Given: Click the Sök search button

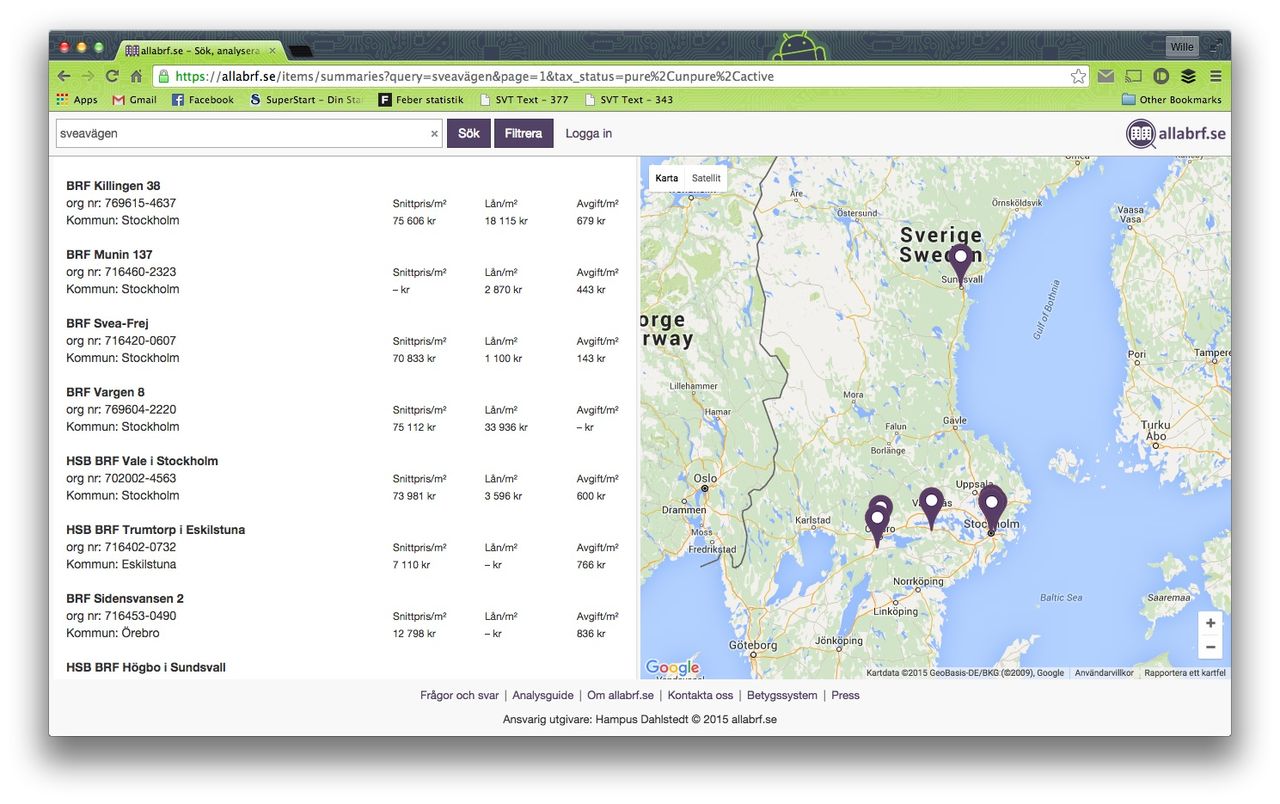Looking at the screenshot, I should click(x=468, y=132).
